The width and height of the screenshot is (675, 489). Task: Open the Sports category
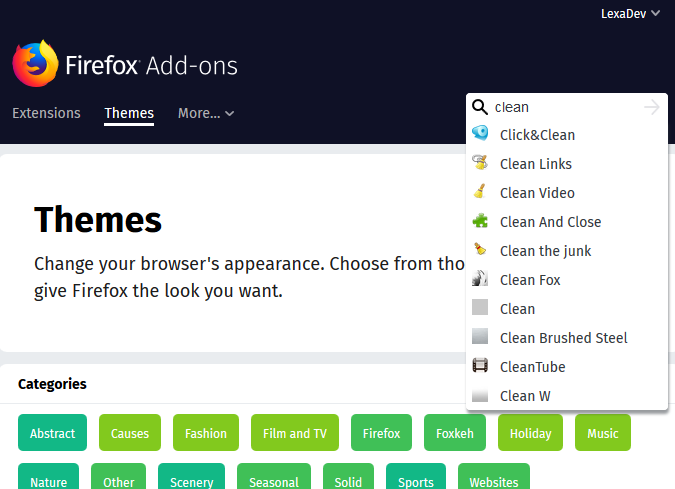[416, 477]
